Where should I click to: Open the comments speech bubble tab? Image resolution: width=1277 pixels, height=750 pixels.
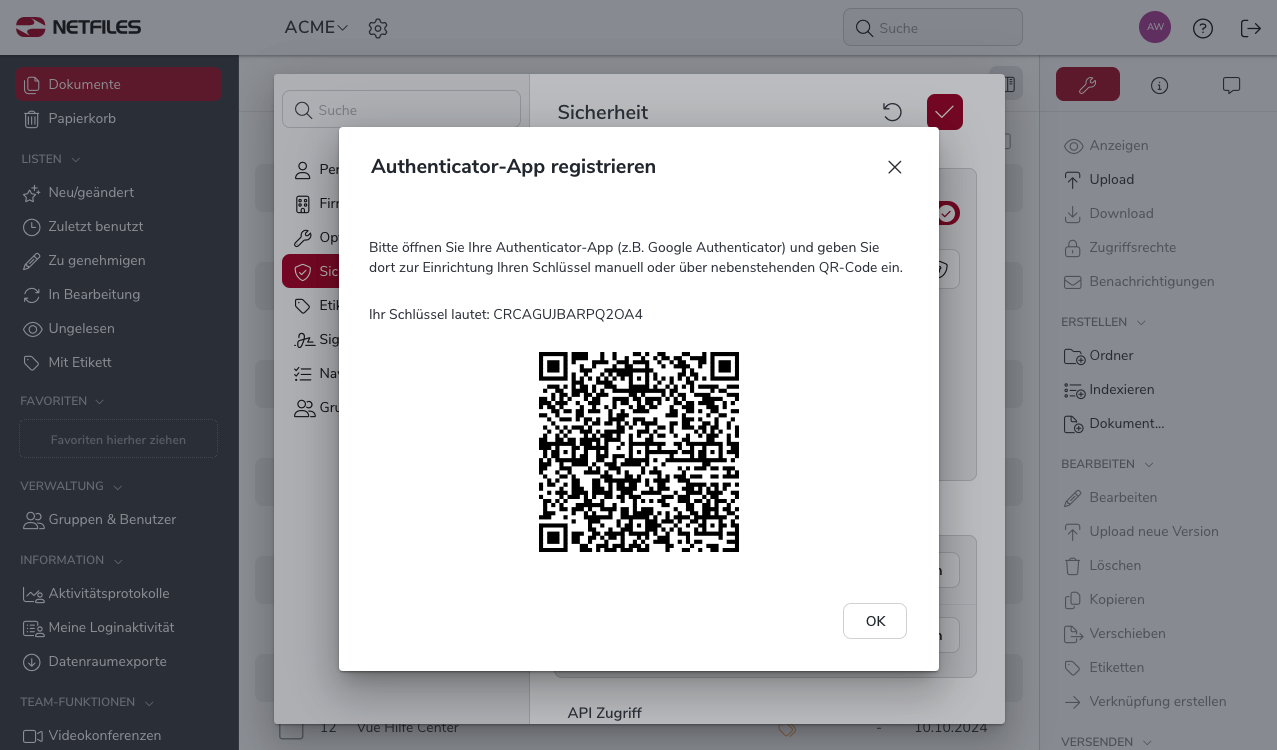[x=1231, y=85]
